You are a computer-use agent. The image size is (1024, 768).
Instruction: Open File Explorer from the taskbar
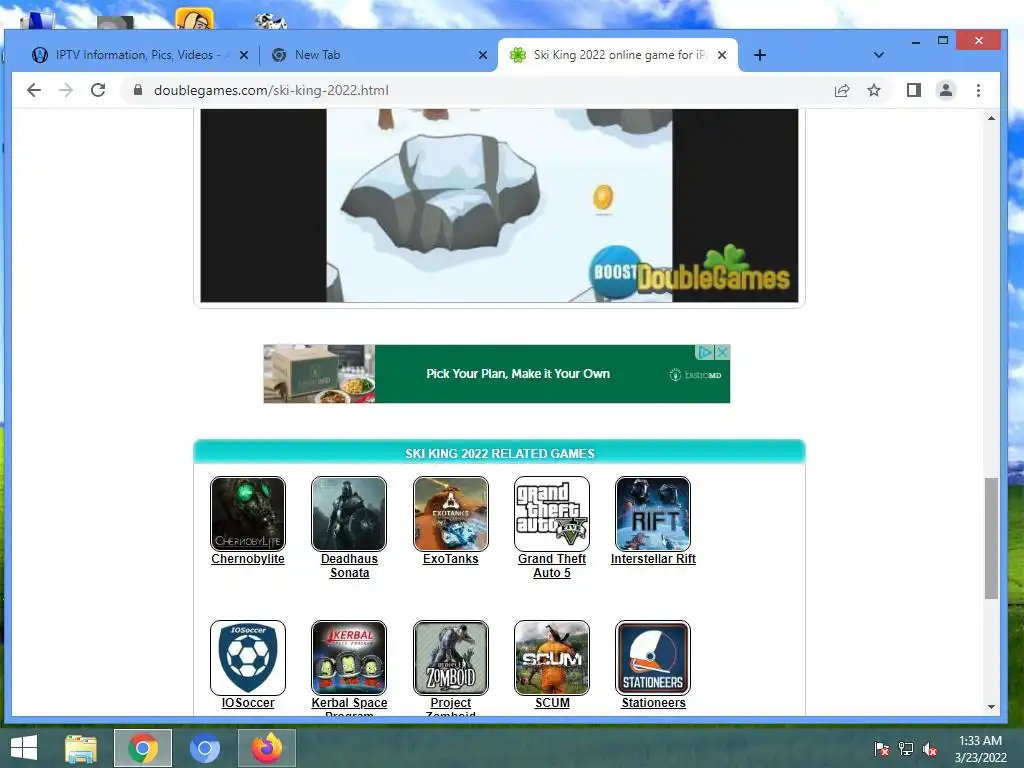tap(80, 748)
